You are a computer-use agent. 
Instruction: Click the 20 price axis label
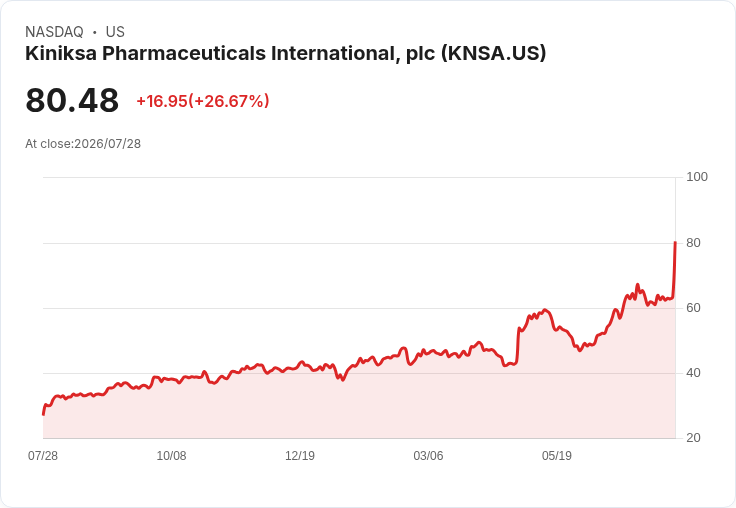click(x=693, y=438)
